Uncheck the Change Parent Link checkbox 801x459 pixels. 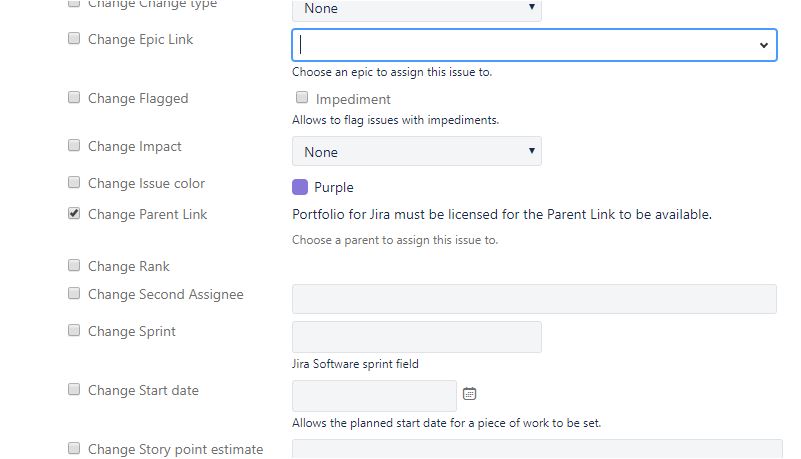pos(74,213)
